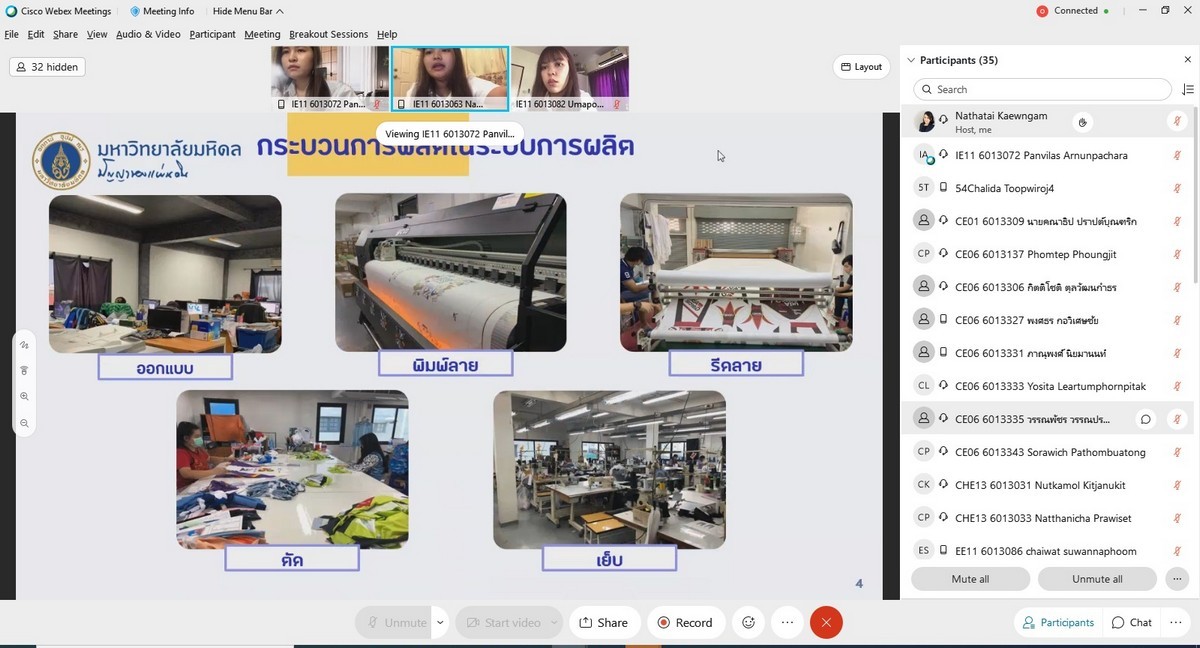The image size is (1200, 648).
Task: Open chat bubble for participant CE06 6013335
Action: click(x=1146, y=419)
